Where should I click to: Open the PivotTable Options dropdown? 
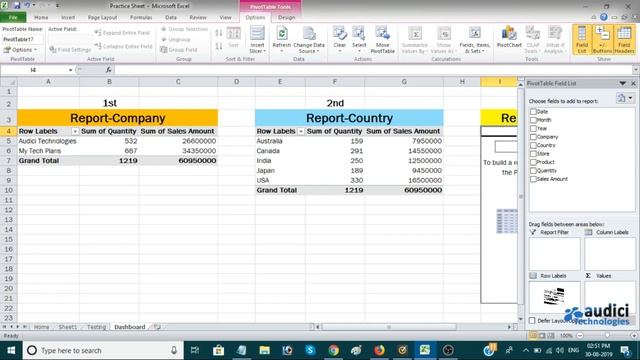pos(20,50)
